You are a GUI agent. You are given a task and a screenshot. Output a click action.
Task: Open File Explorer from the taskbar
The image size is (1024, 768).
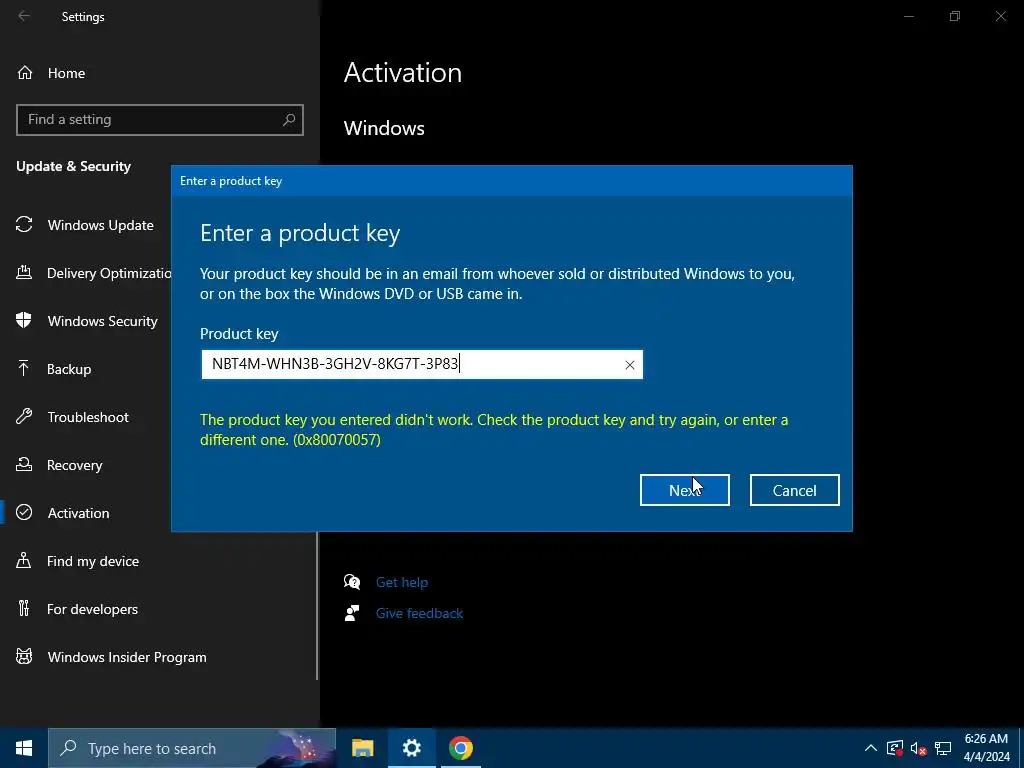[362, 748]
